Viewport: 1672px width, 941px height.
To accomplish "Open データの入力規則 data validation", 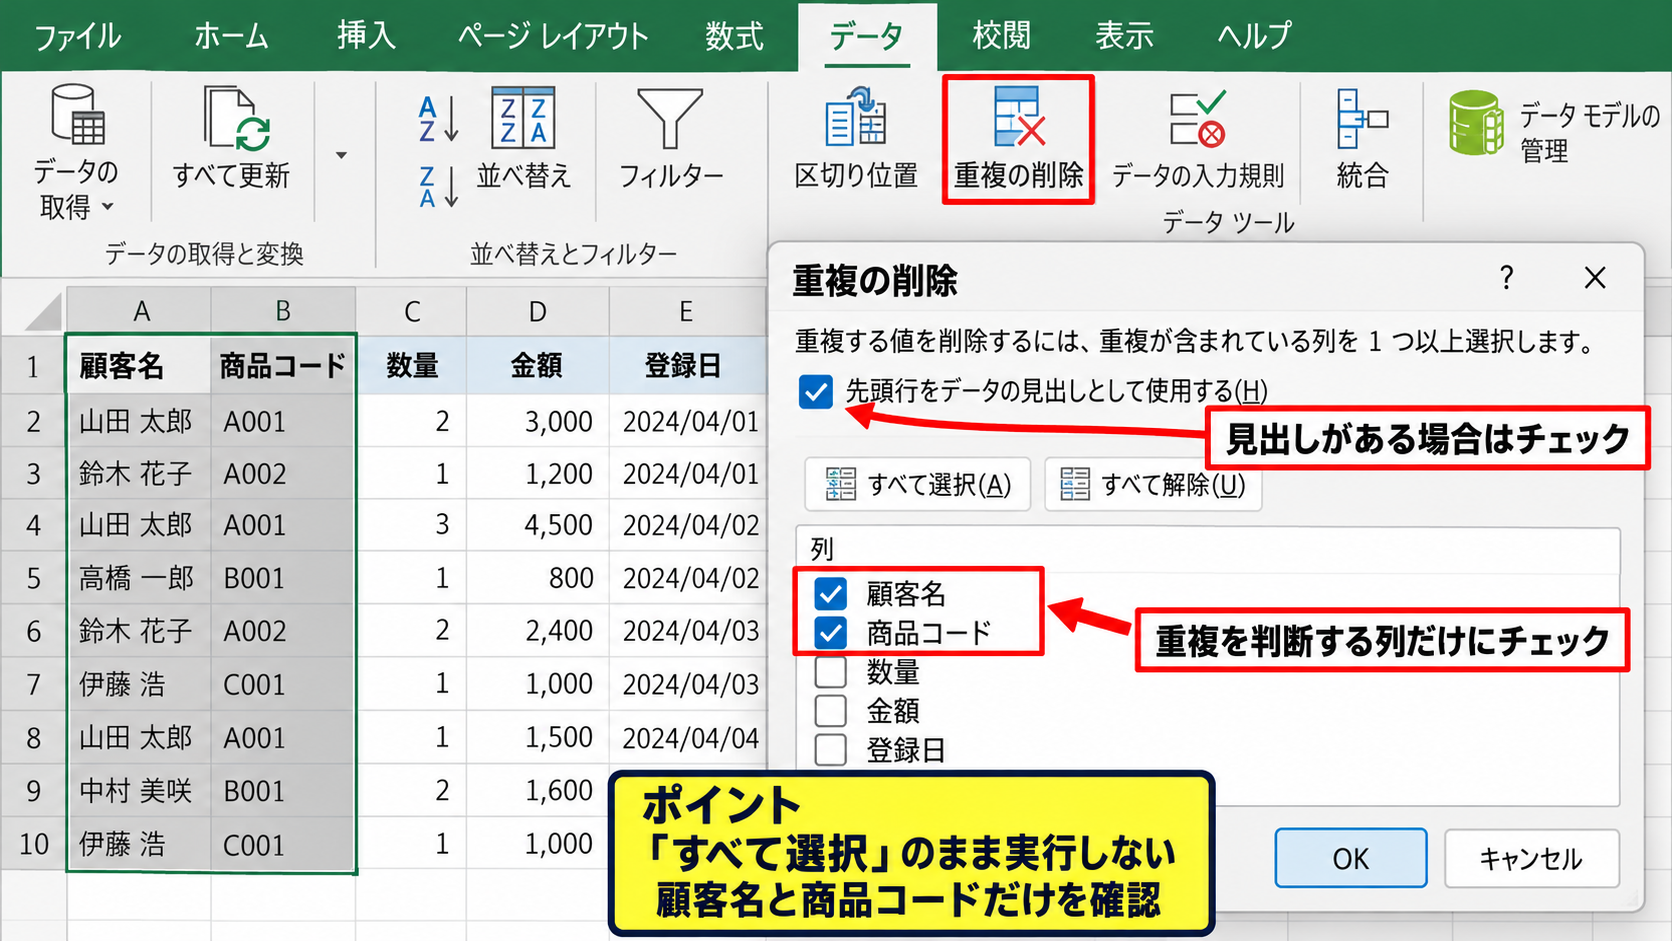I will [x=1198, y=139].
